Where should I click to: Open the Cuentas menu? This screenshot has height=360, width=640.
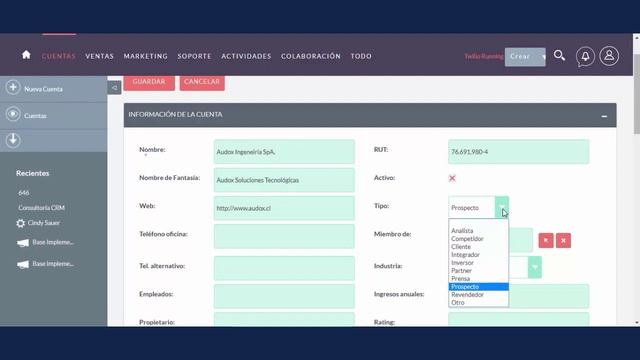[x=59, y=56]
